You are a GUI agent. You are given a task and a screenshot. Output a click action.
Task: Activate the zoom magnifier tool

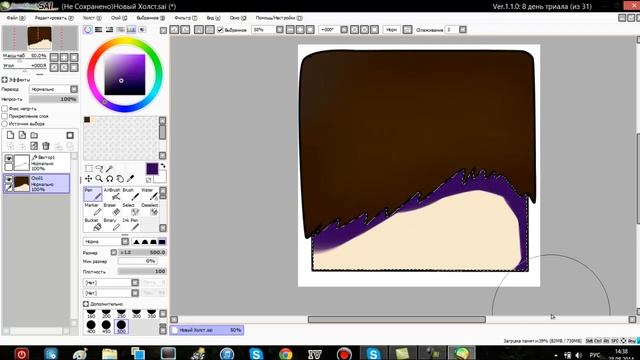pos(99,179)
